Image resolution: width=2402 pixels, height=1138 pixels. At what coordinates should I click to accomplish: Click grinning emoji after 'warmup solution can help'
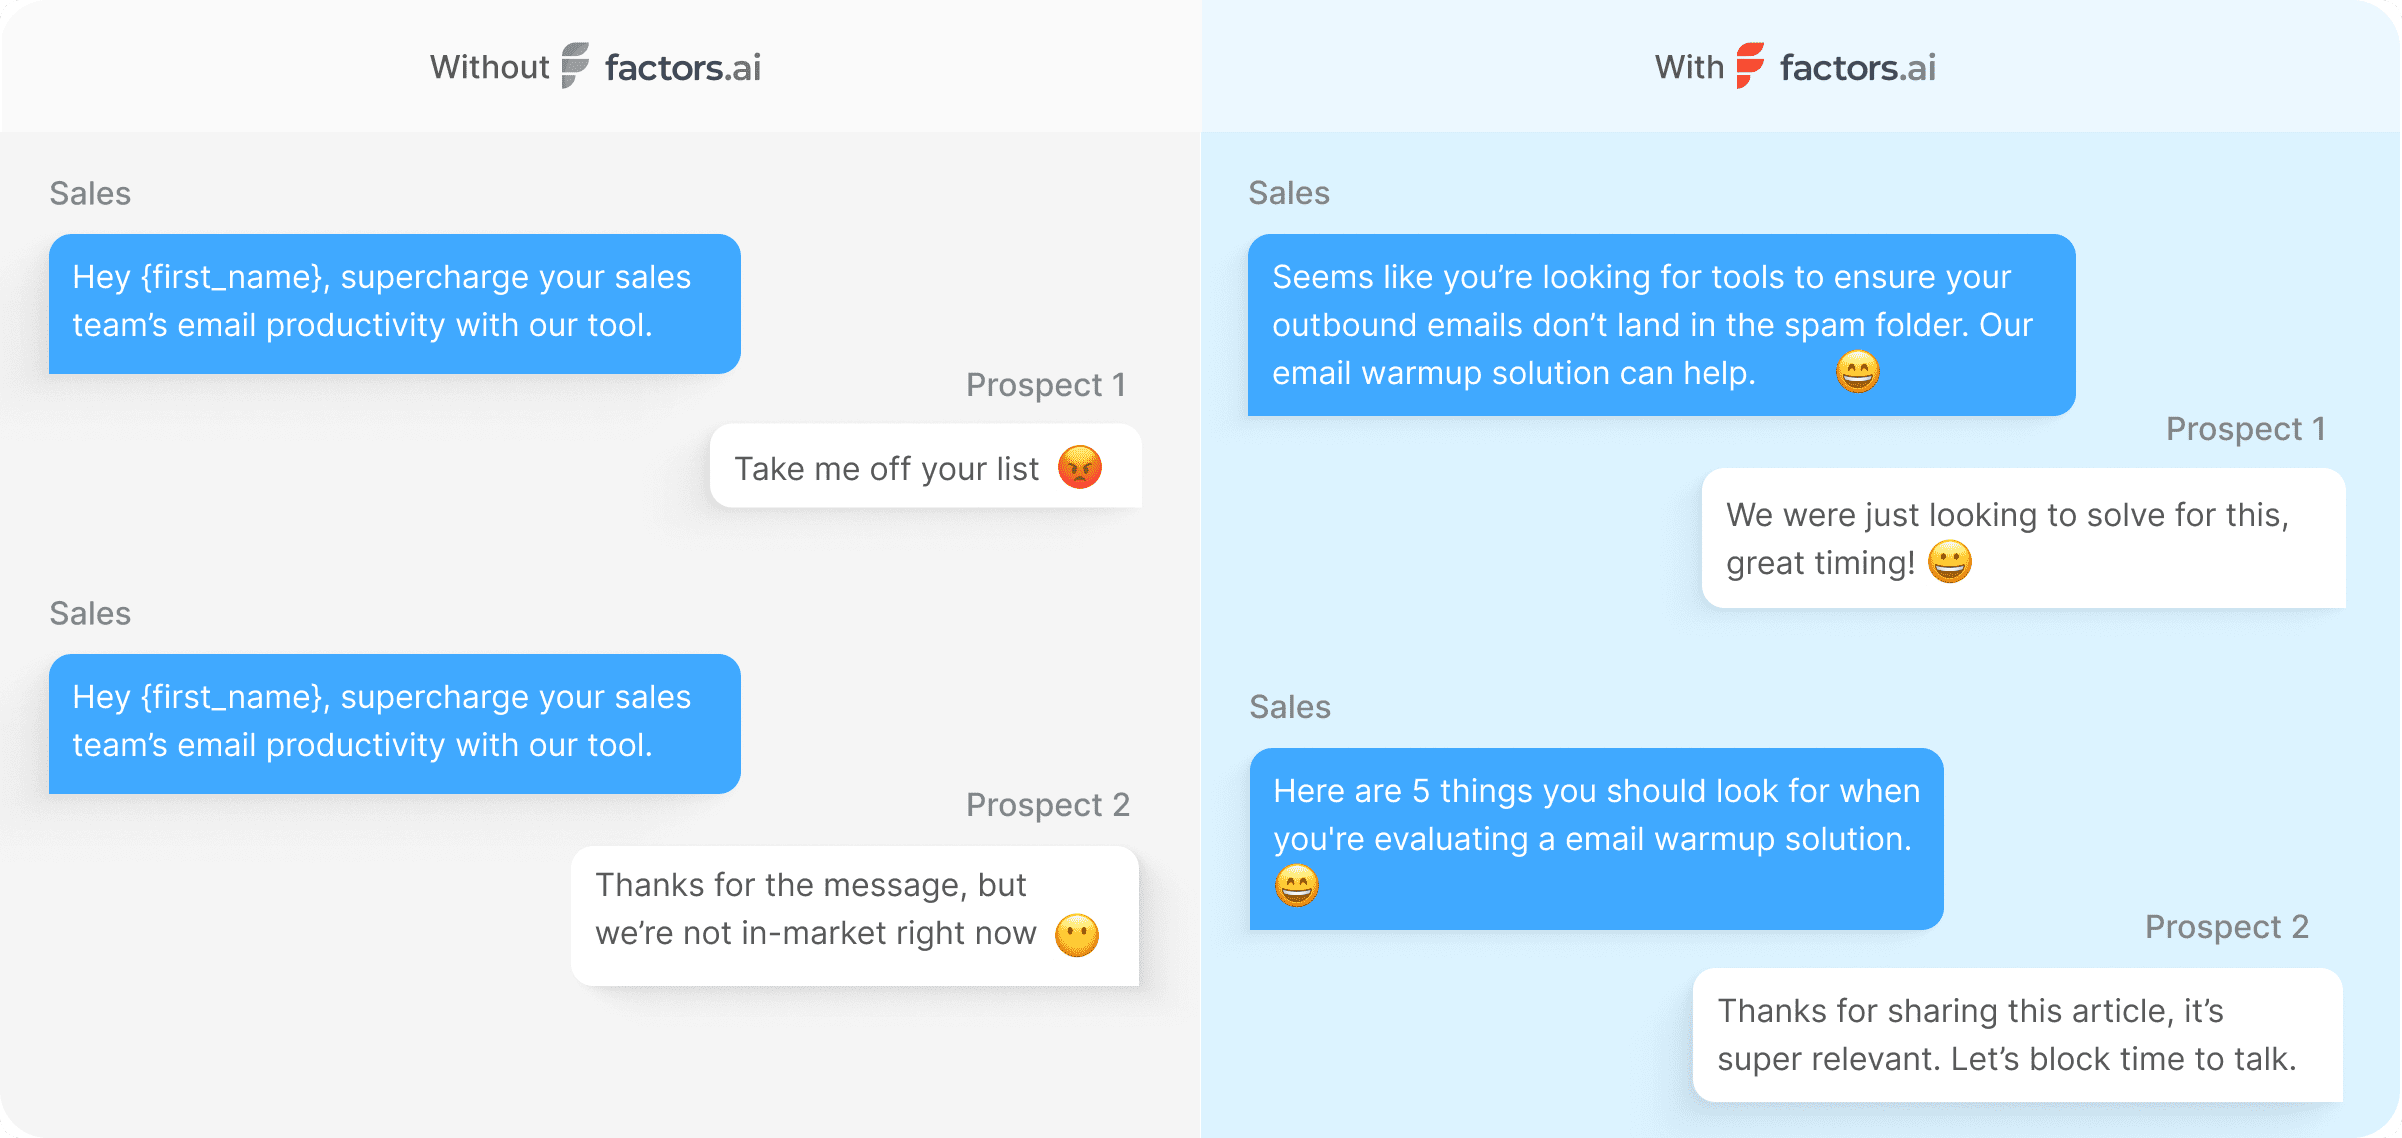click(1857, 372)
